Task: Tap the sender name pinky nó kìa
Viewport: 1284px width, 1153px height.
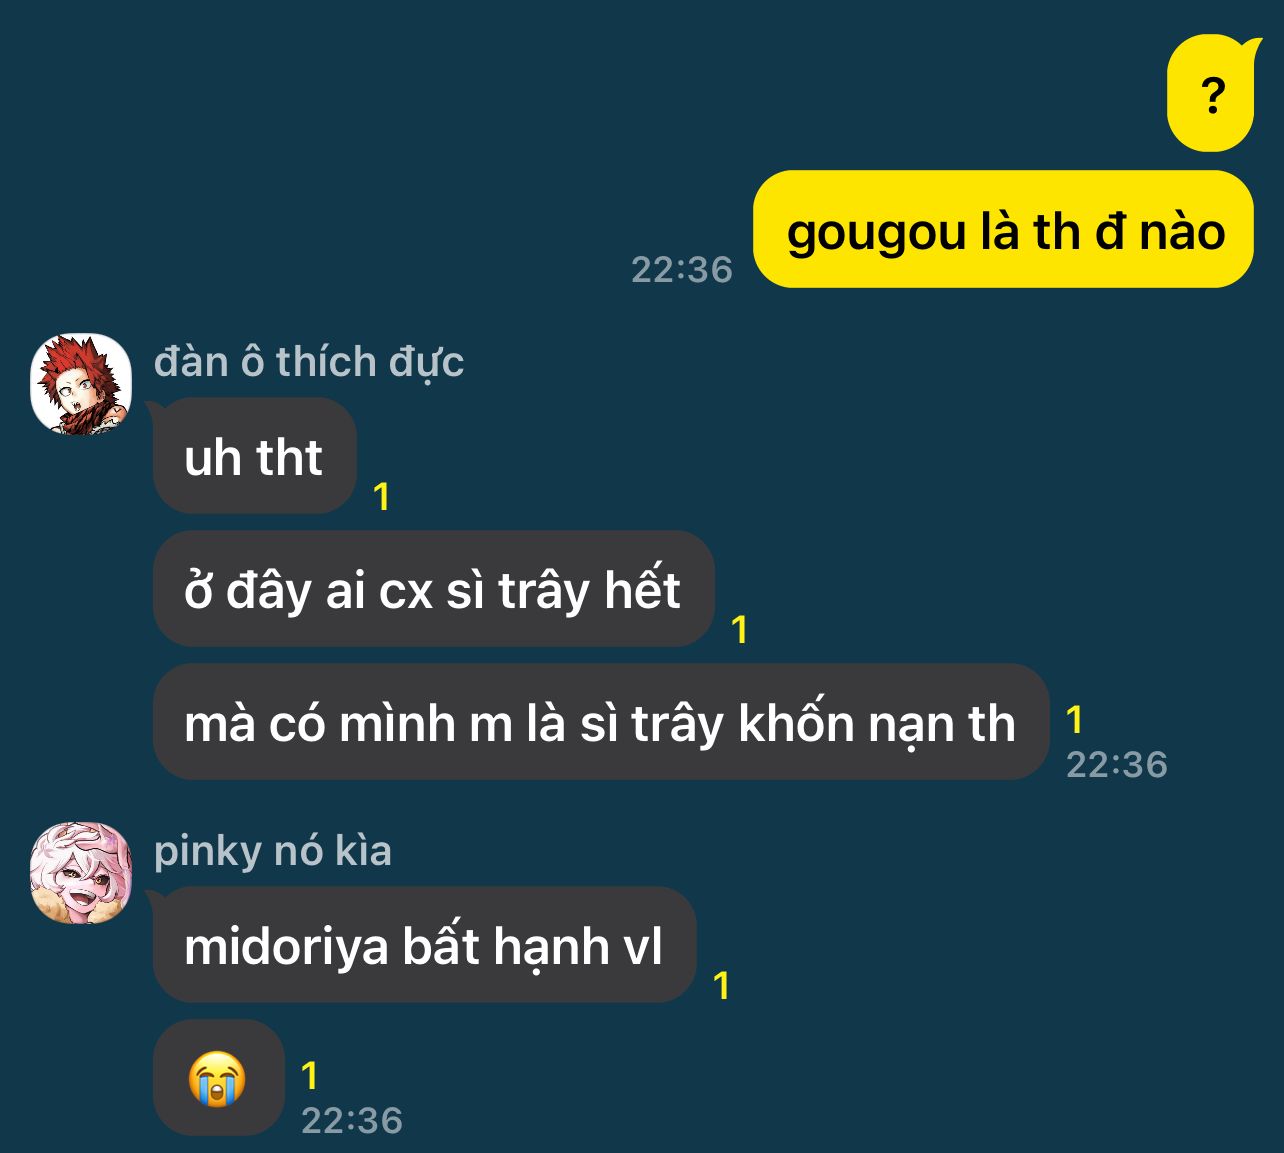Action: pyautogui.click(x=273, y=851)
